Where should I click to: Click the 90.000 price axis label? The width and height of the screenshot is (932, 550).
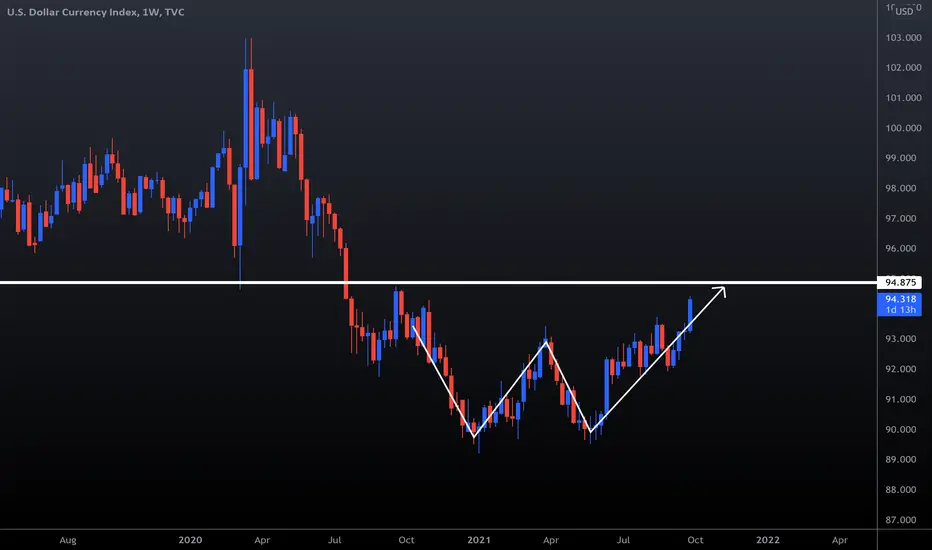click(900, 429)
